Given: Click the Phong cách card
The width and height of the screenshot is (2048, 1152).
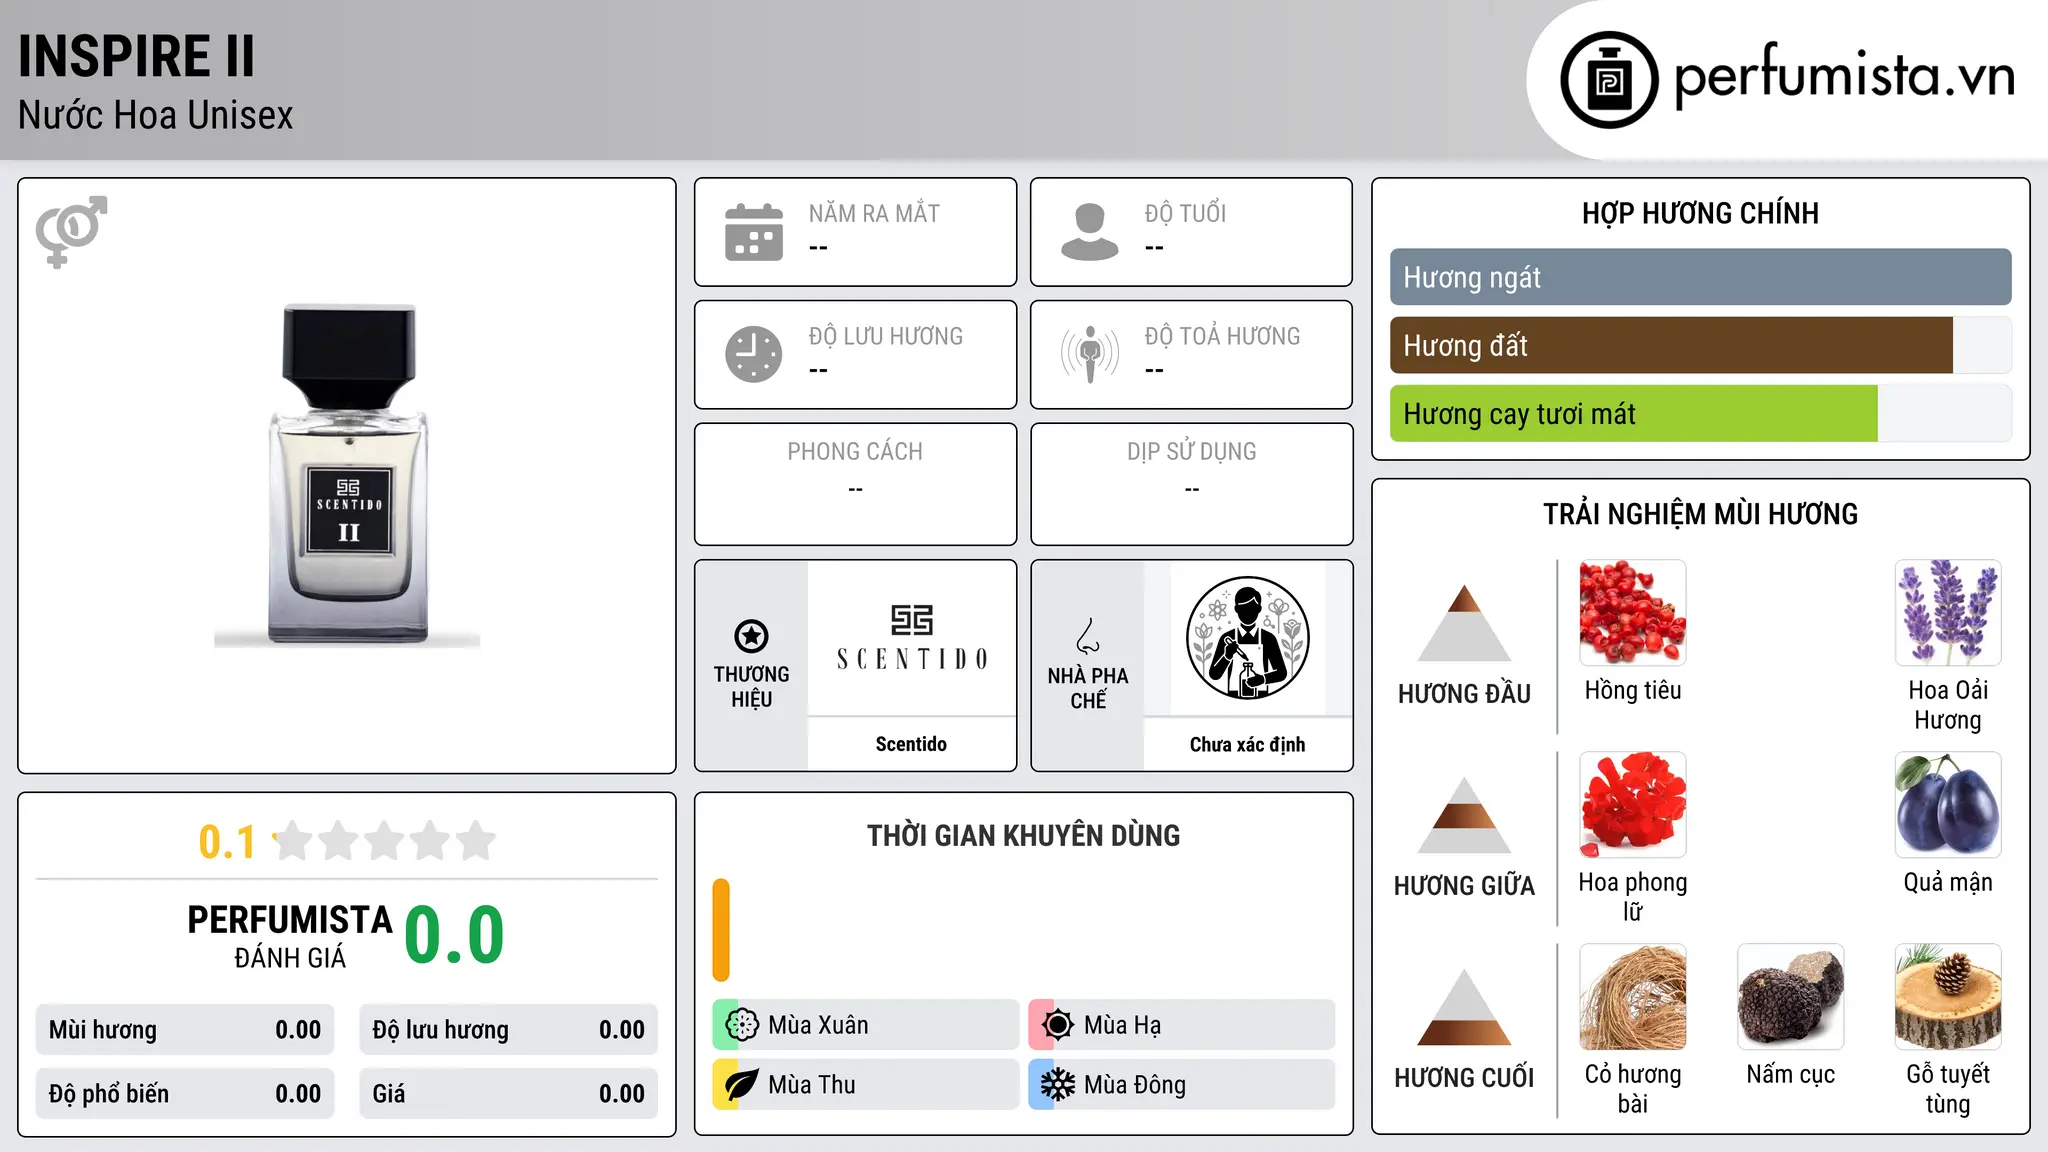Looking at the screenshot, I should coord(855,484).
